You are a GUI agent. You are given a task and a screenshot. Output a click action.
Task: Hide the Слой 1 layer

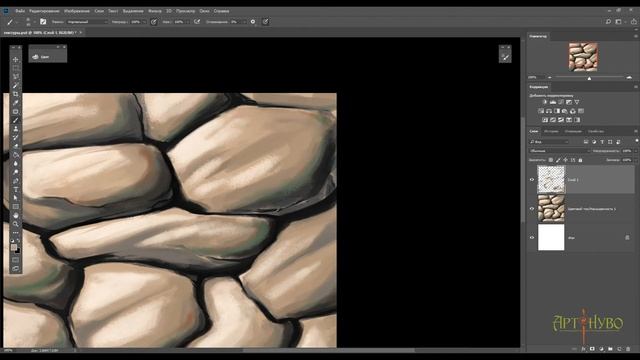[x=532, y=180]
